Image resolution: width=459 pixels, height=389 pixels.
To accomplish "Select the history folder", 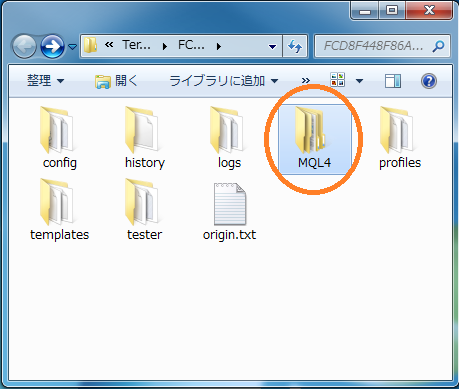I will (145, 138).
